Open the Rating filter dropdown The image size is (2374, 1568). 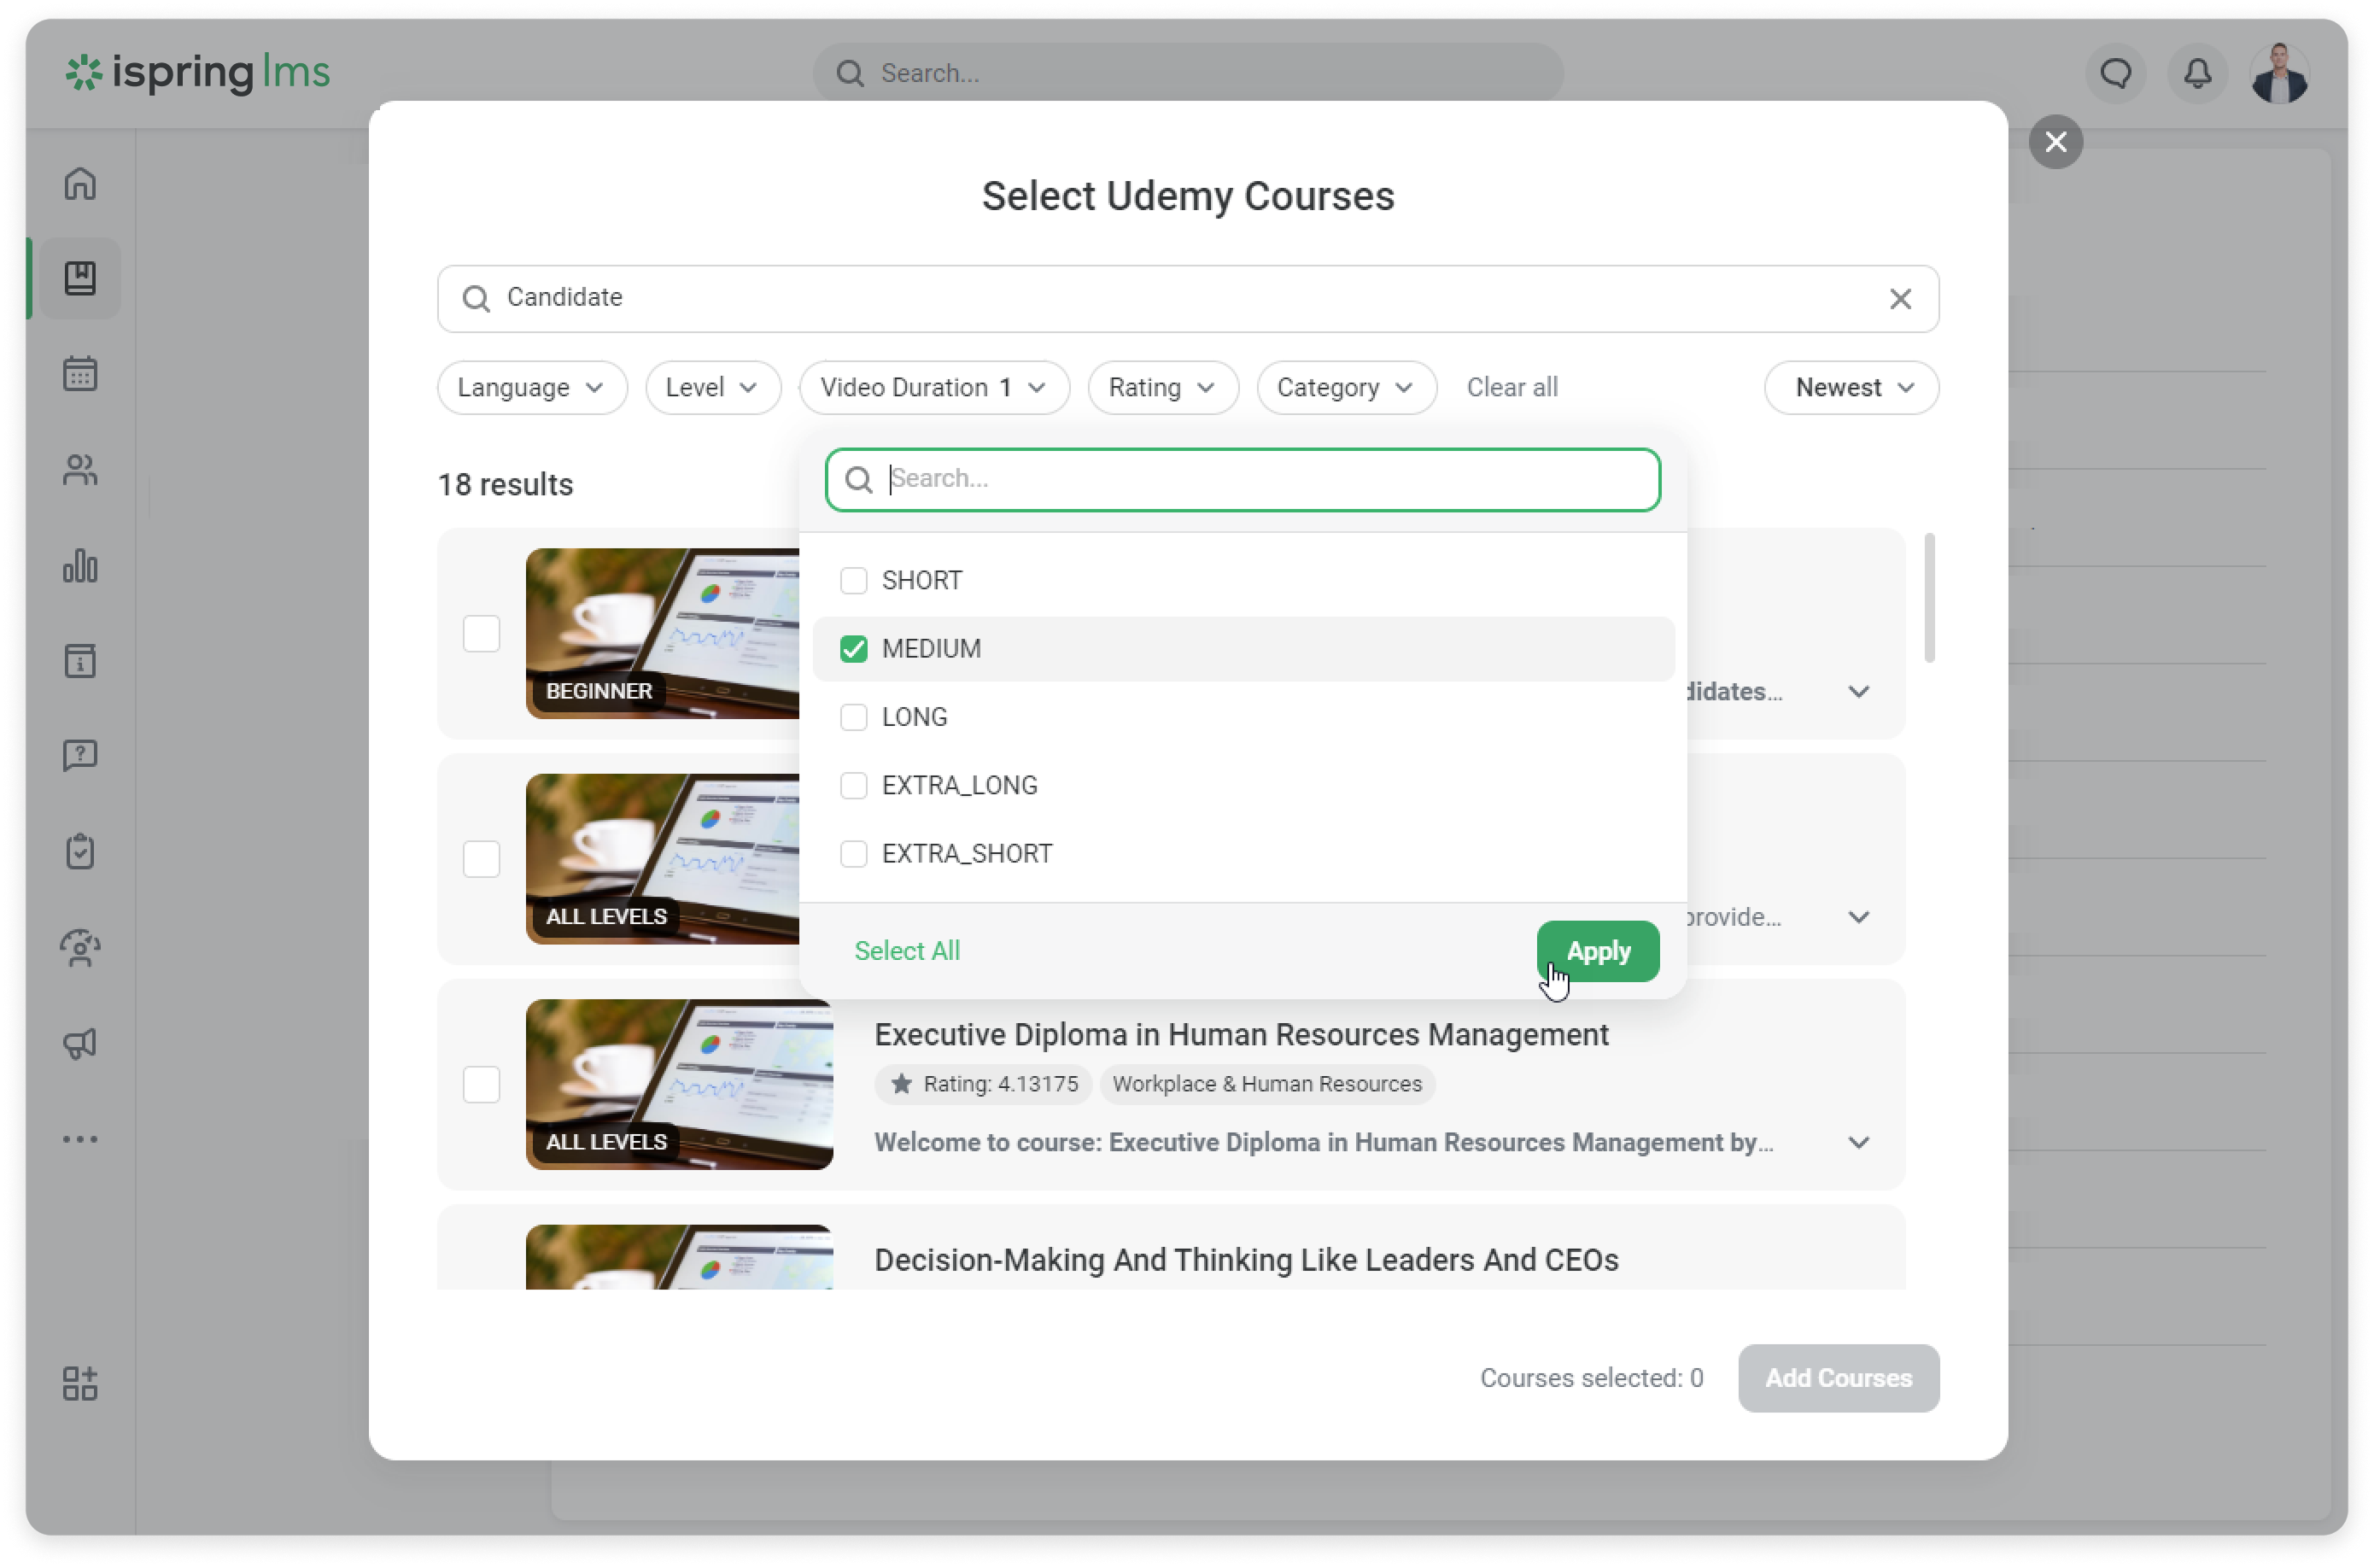pyautogui.click(x=1162, y=388)
